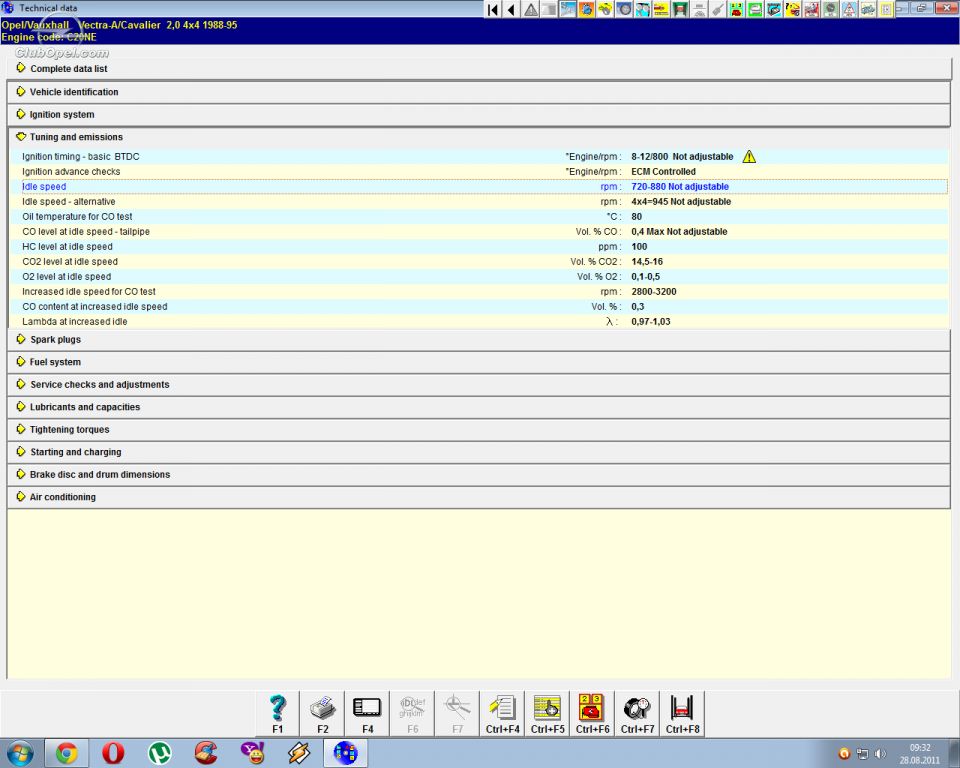Open uTorrent from the taskbar
The width and height of the screenshot is (960, 768).
[160, 753]
